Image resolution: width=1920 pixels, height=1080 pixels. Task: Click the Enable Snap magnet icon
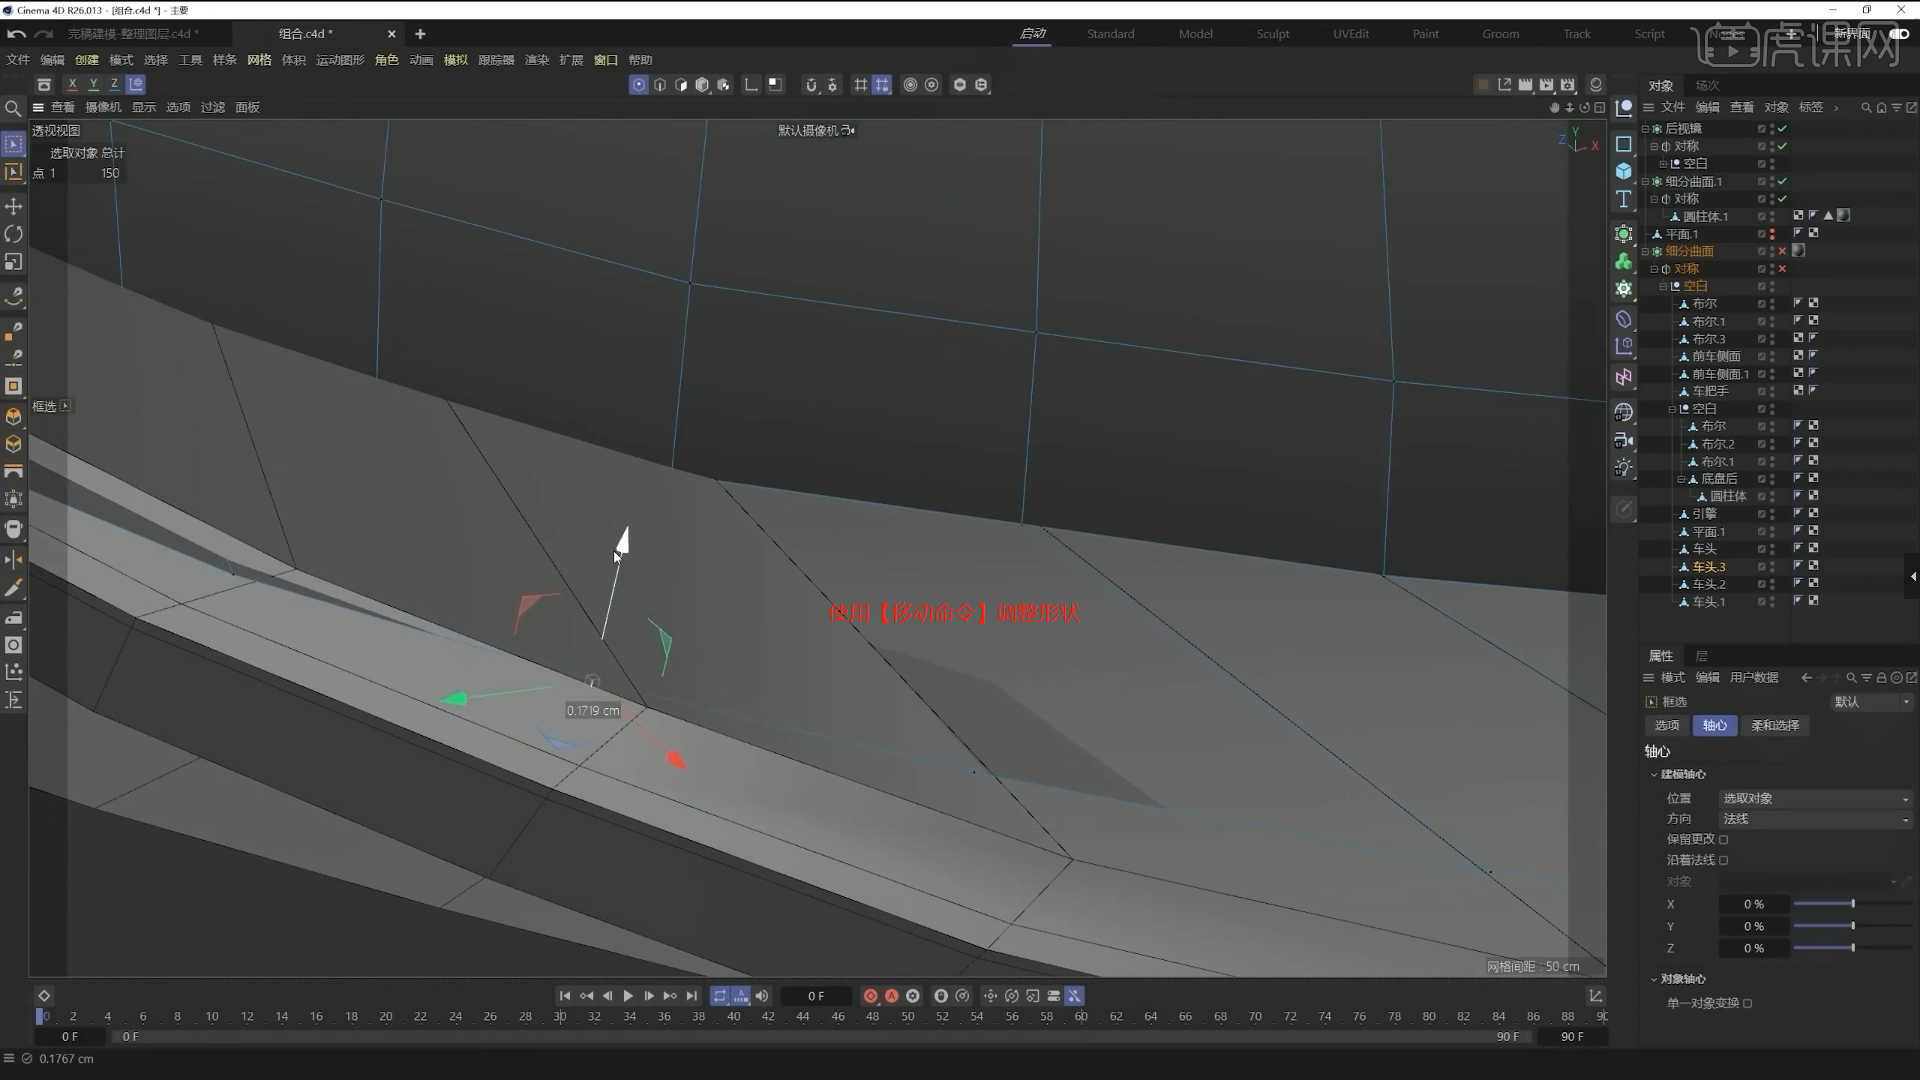click(811, 85)
